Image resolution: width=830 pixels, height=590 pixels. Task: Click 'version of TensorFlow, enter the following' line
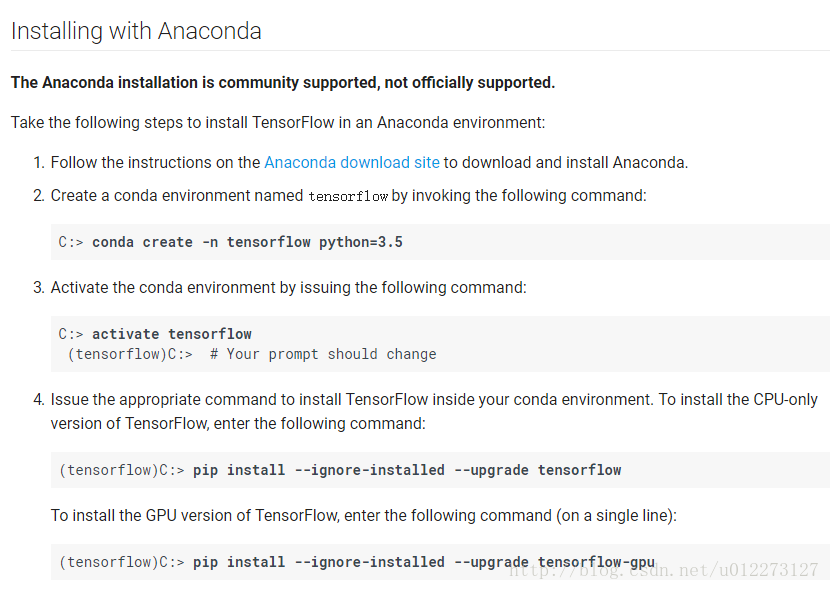coord(238,423)
